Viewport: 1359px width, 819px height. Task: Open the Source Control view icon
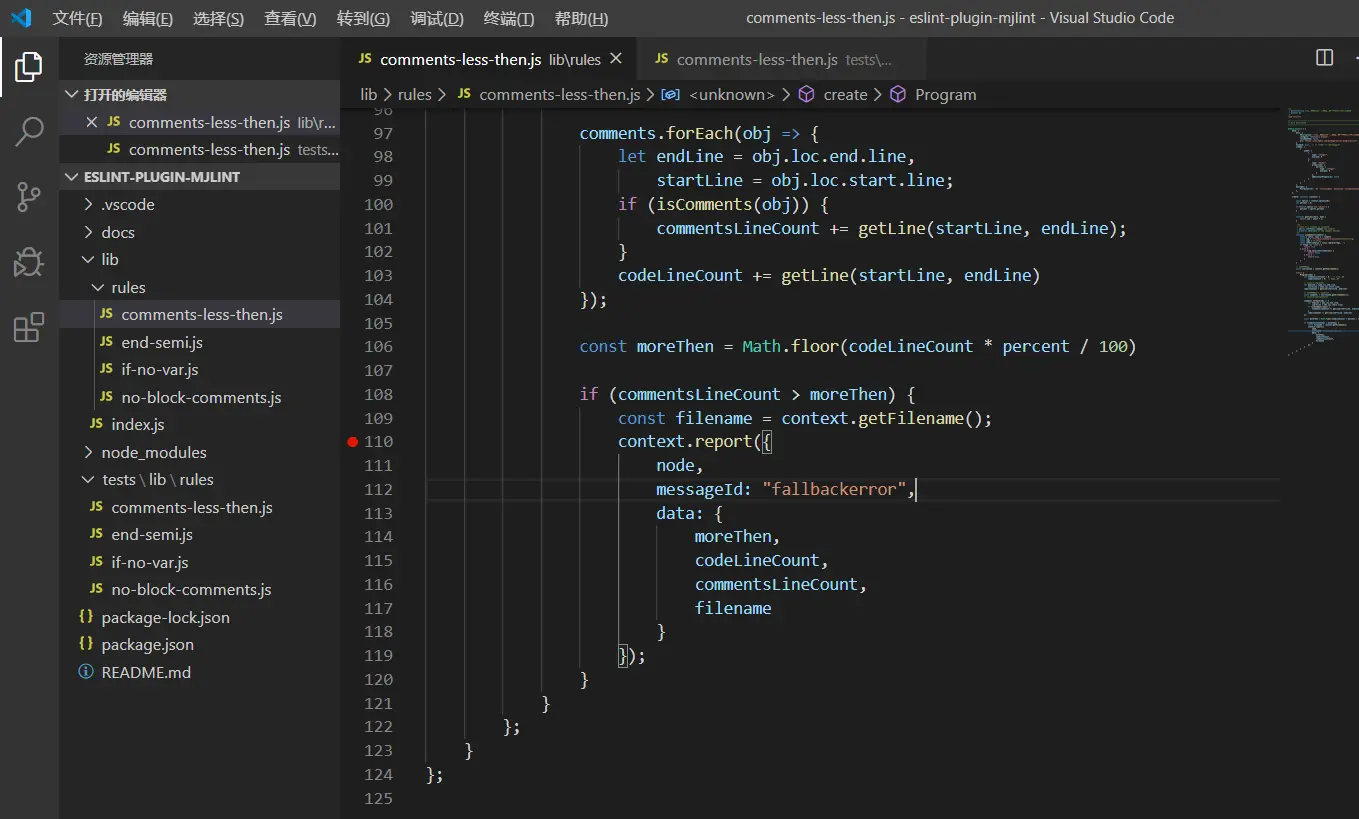click(28, 197)
